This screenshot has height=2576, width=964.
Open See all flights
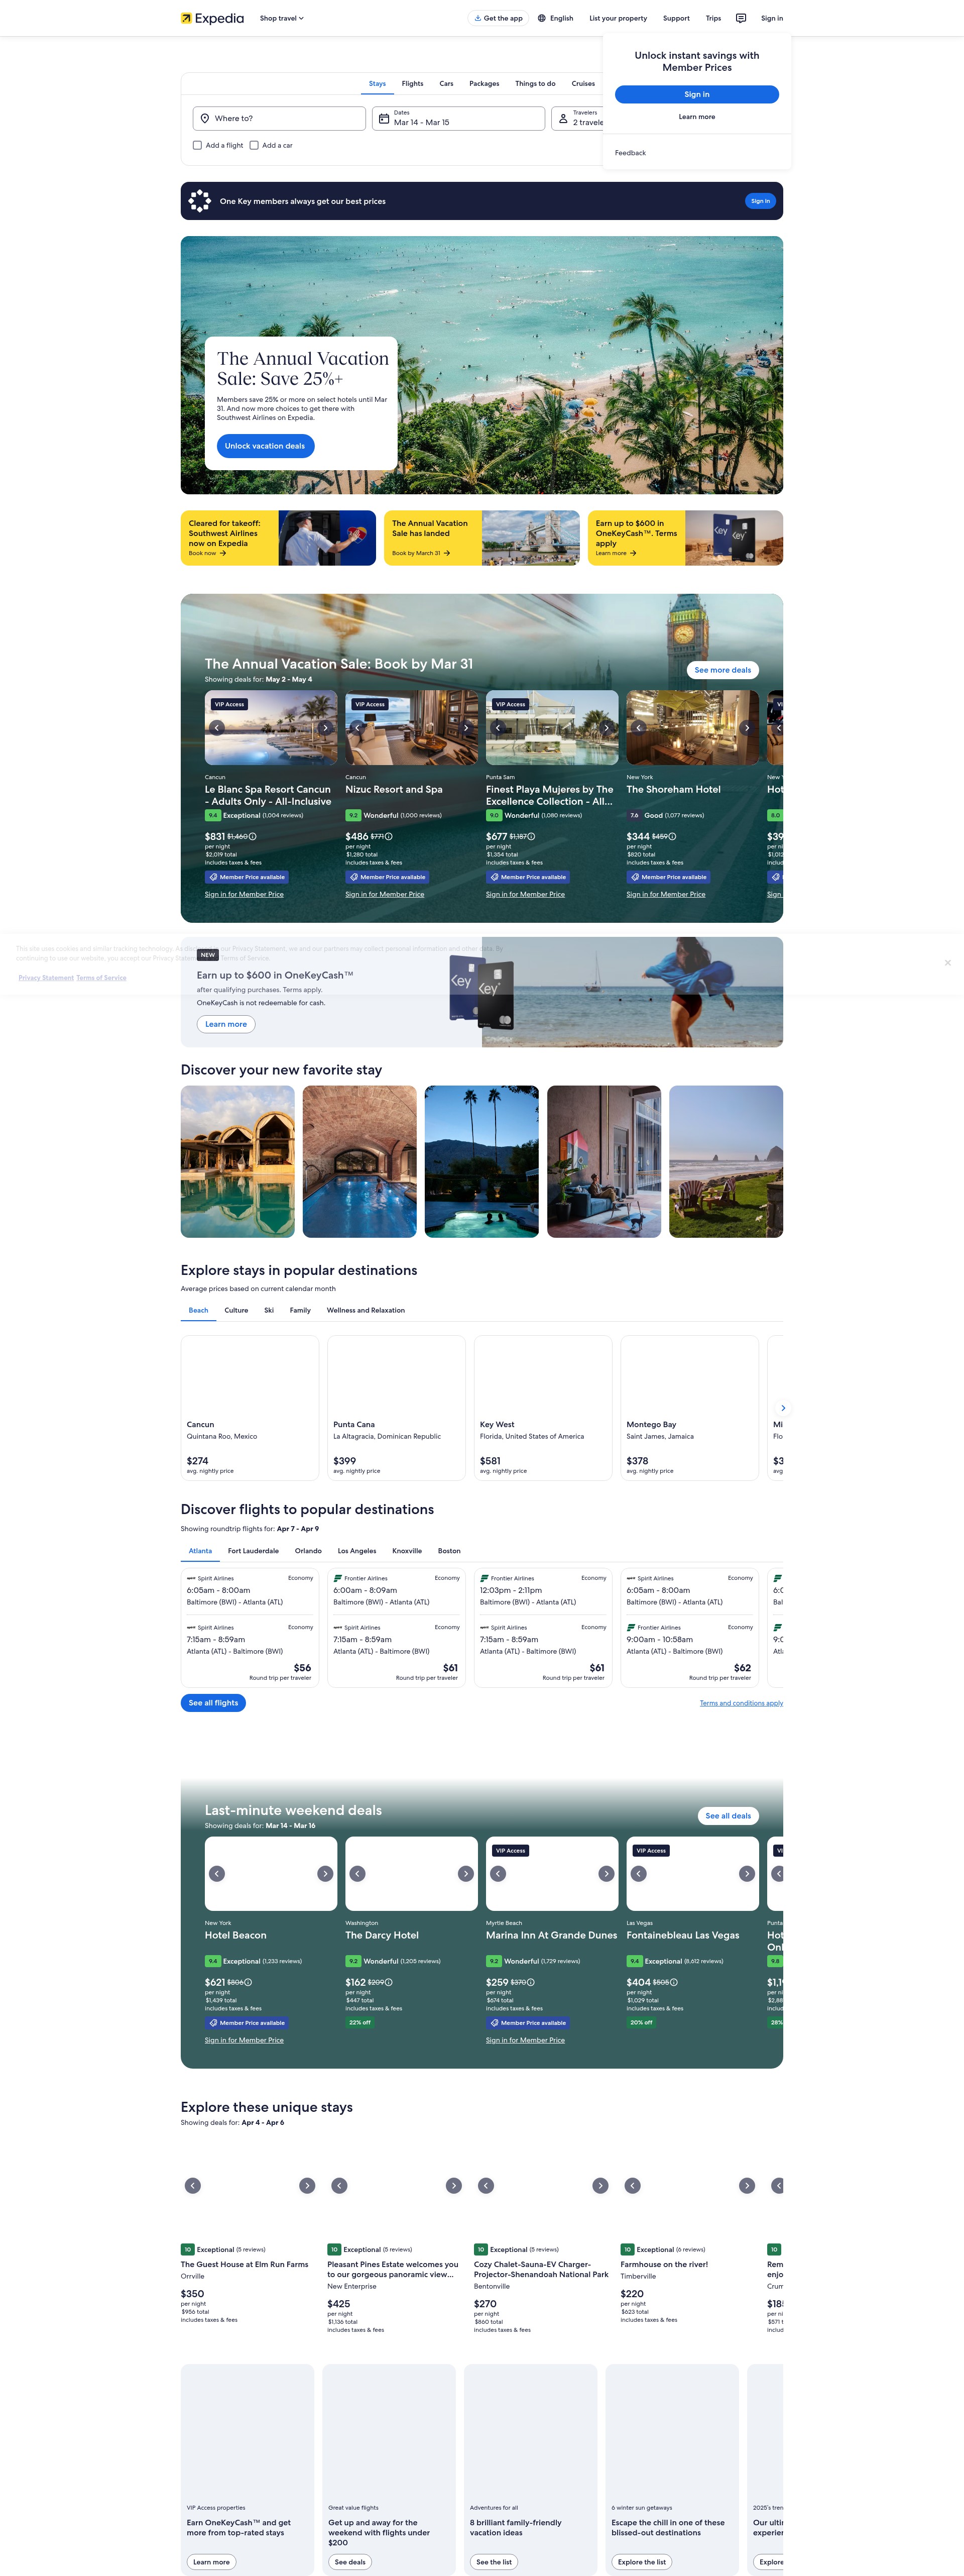click(212, 1703)
